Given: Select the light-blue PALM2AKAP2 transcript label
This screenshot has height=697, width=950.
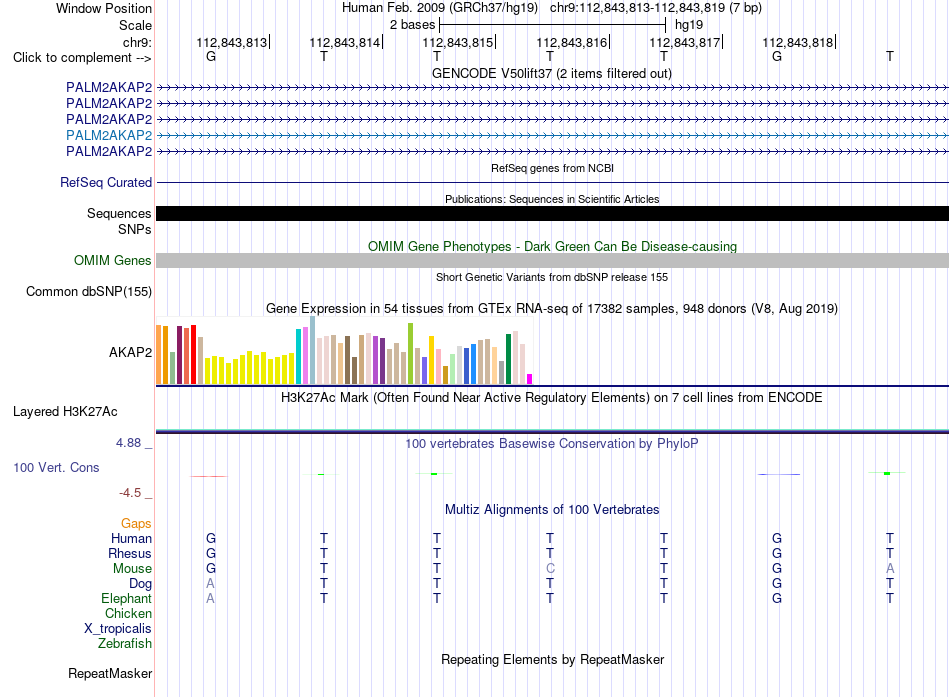Looking at the screenshot, I should (x=109, y=135).
